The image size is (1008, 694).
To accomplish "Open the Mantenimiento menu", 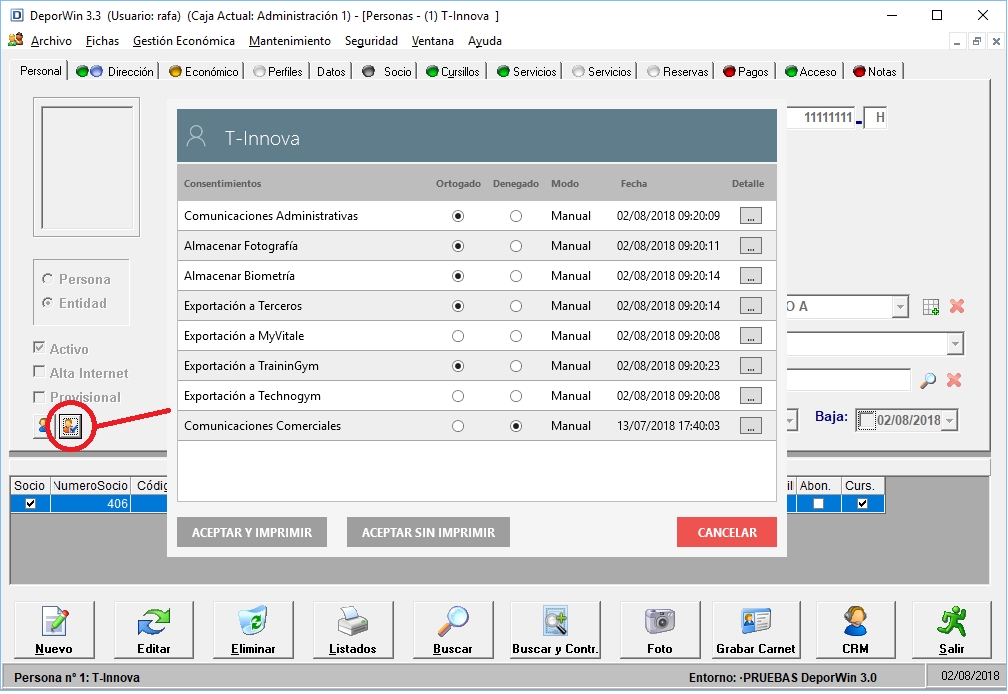I will [290, 41].
